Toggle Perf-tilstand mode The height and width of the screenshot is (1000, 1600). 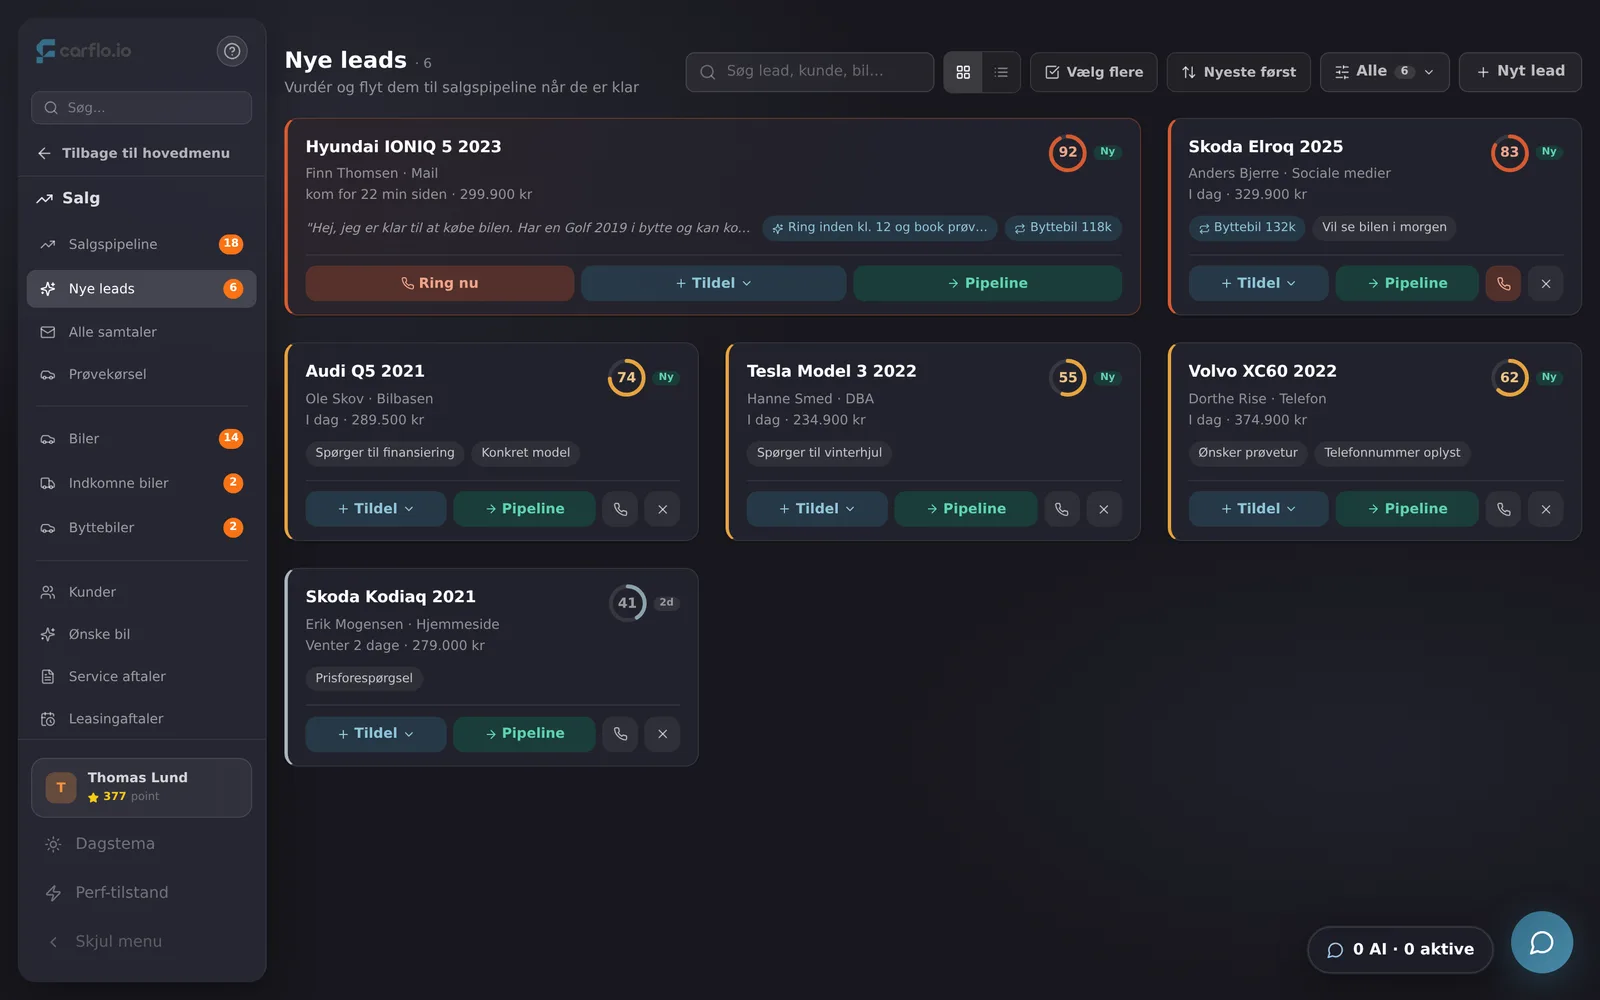pos(142,893)
